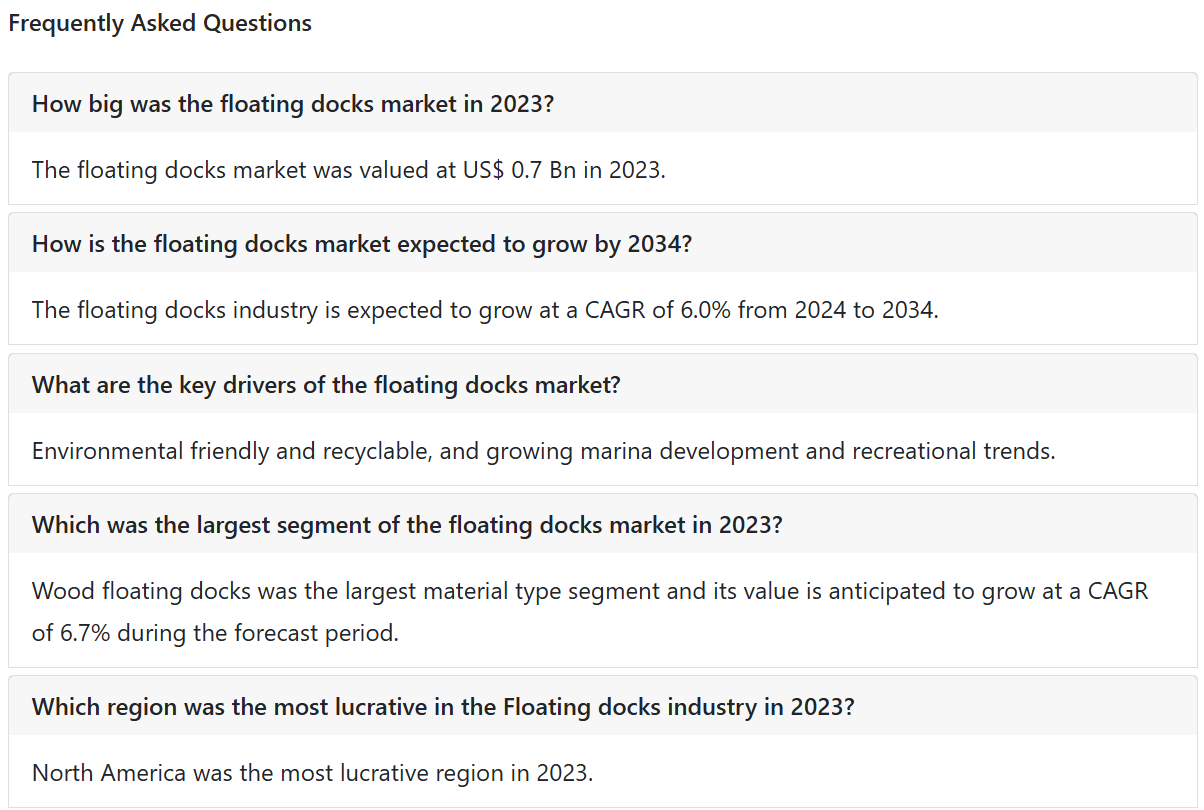Screen dimensions: 1204x810
Task: Click the "Environmental friendly and recyclable" answer text
Action: click(x=544, y=450)
